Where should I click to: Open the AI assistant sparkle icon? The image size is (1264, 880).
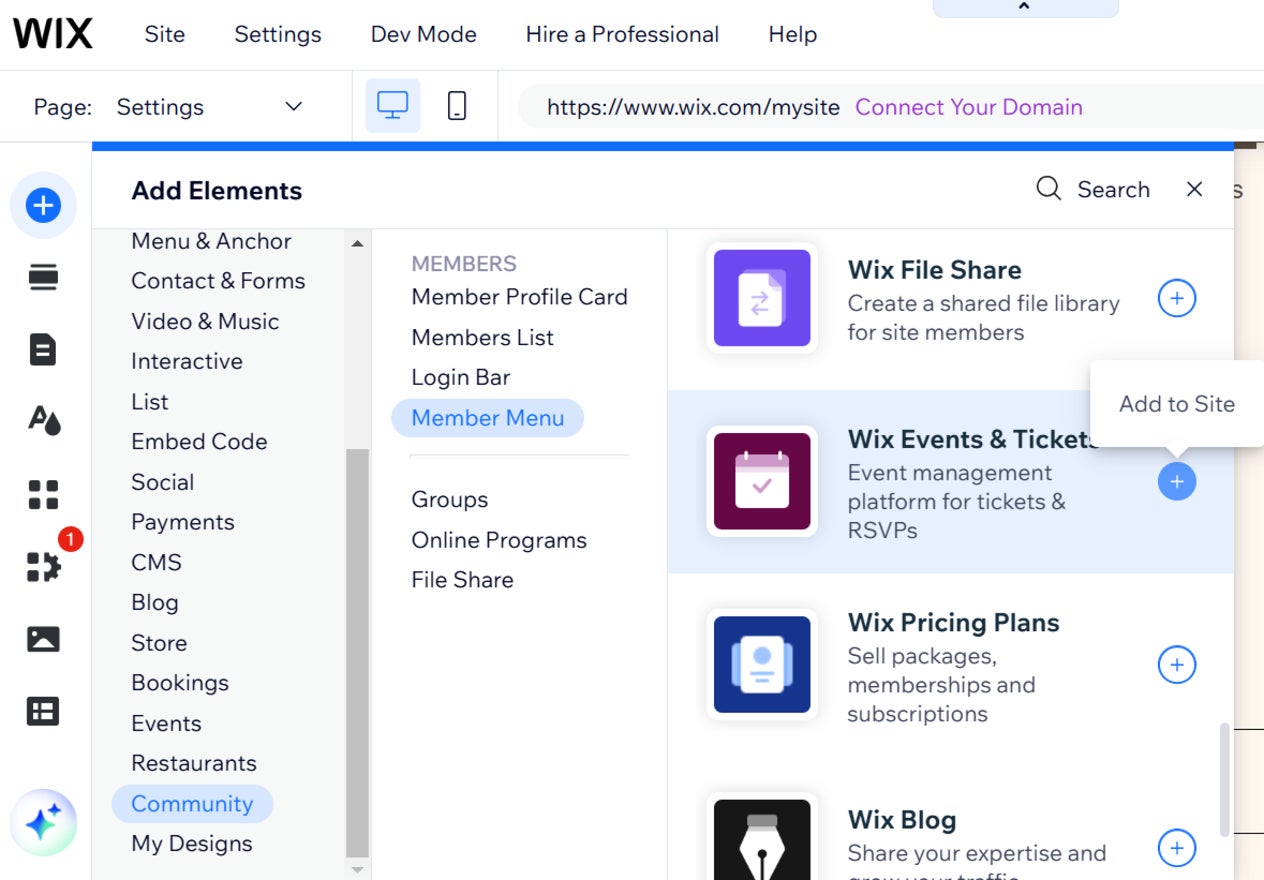tap(43, 823)
